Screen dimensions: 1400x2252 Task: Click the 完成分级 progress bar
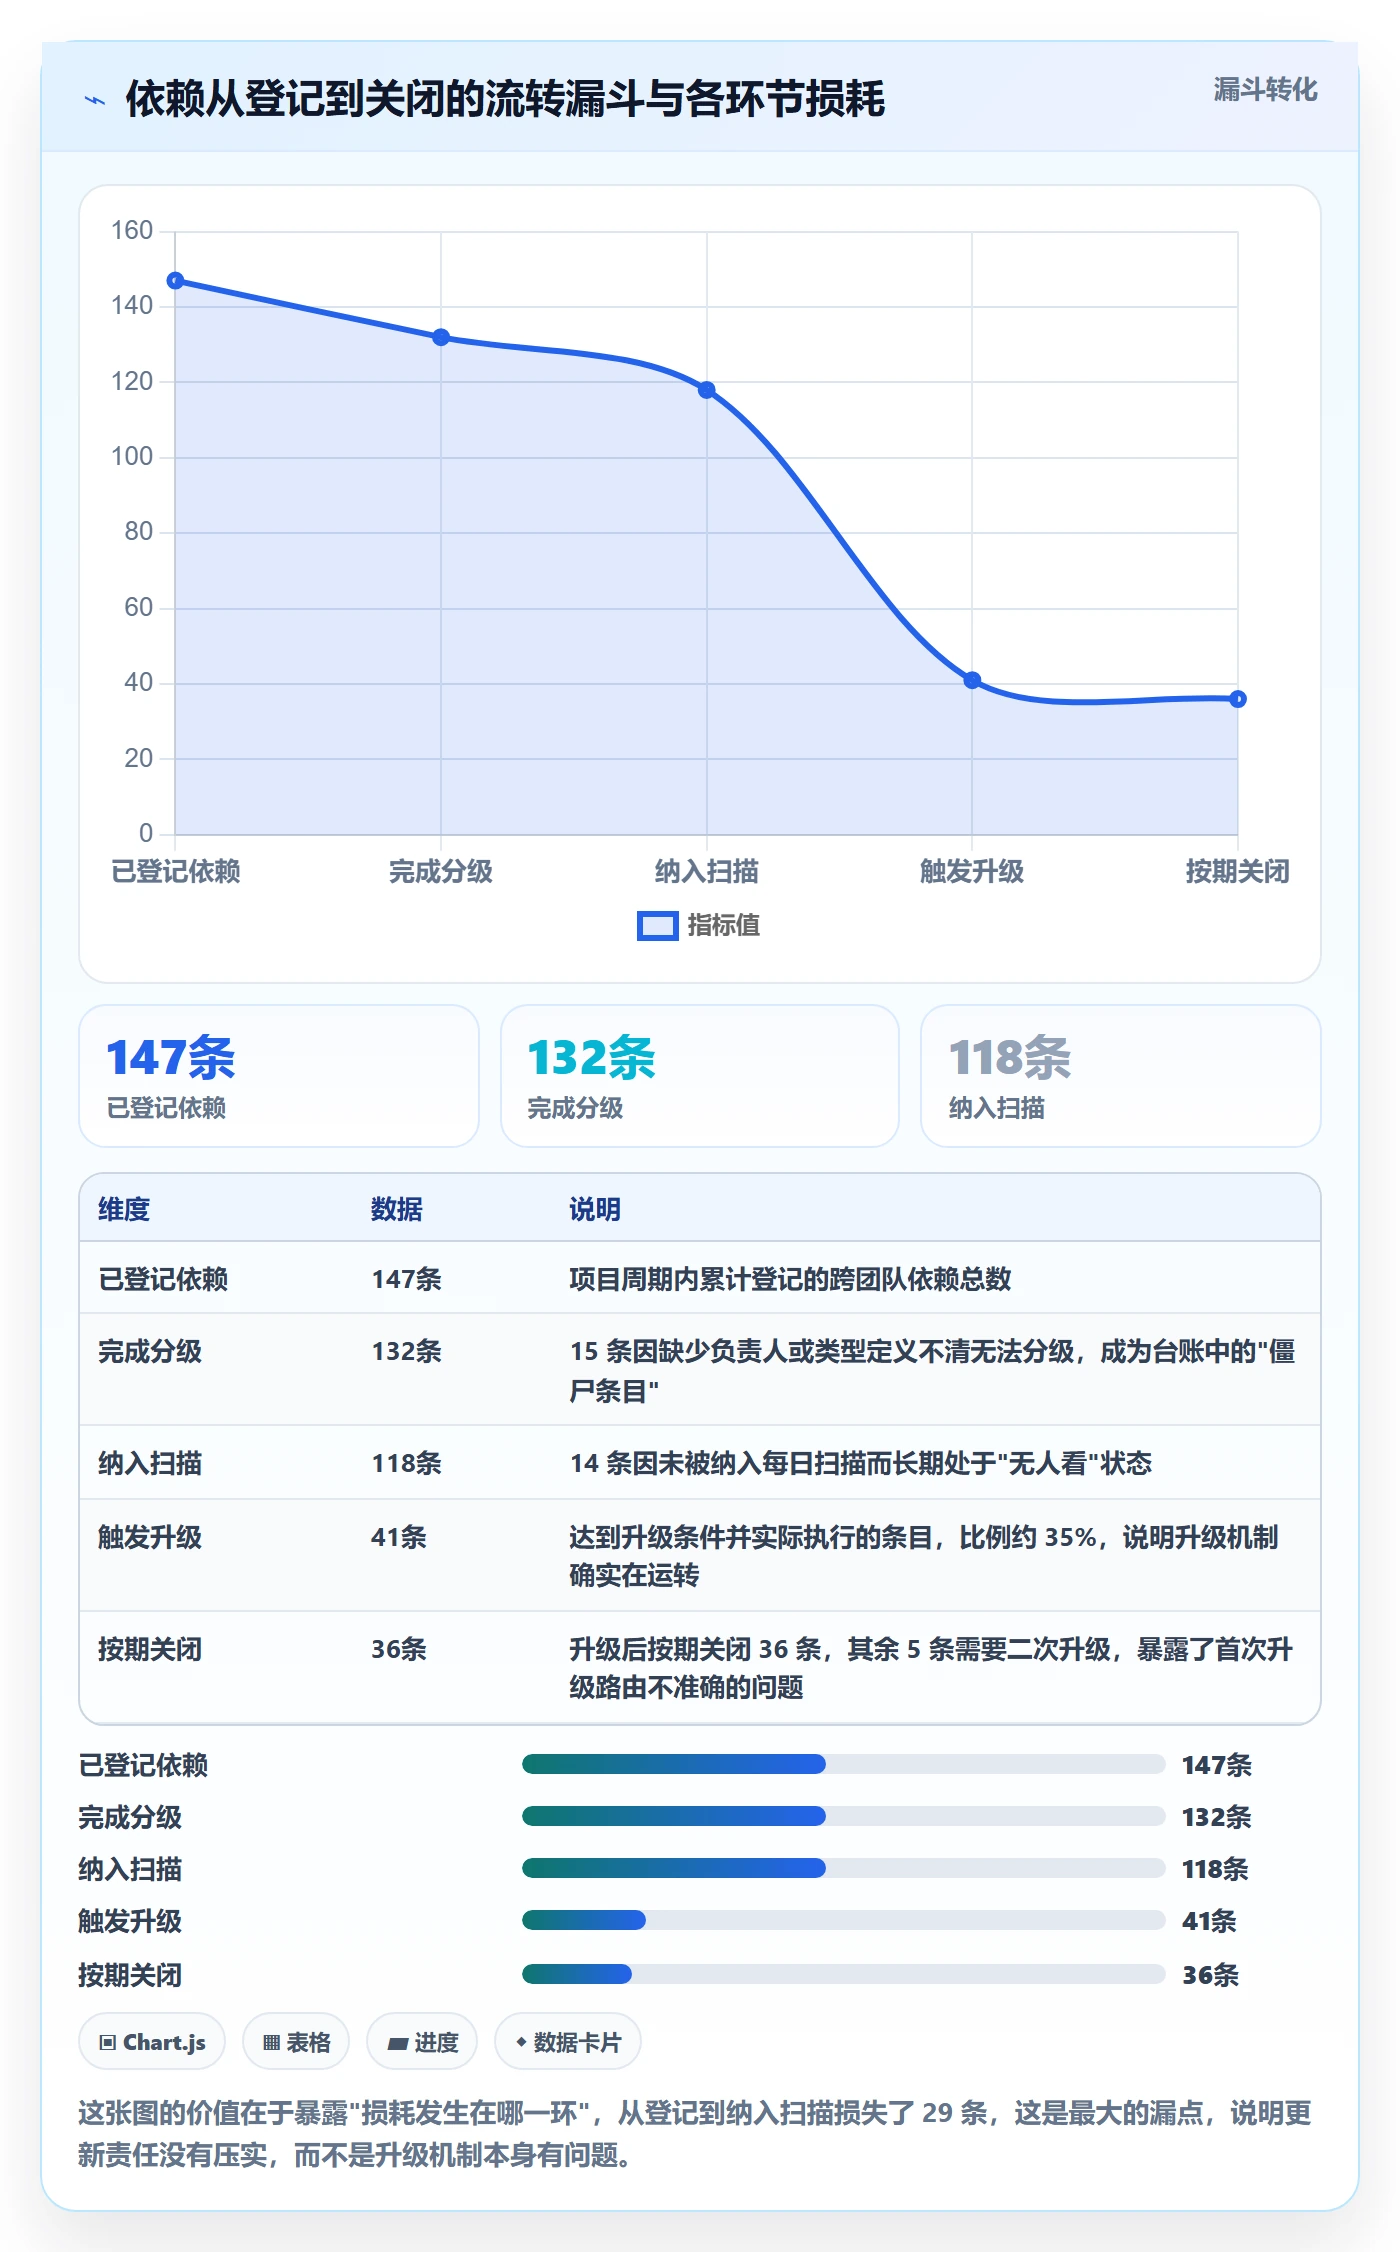[844, 1816]
